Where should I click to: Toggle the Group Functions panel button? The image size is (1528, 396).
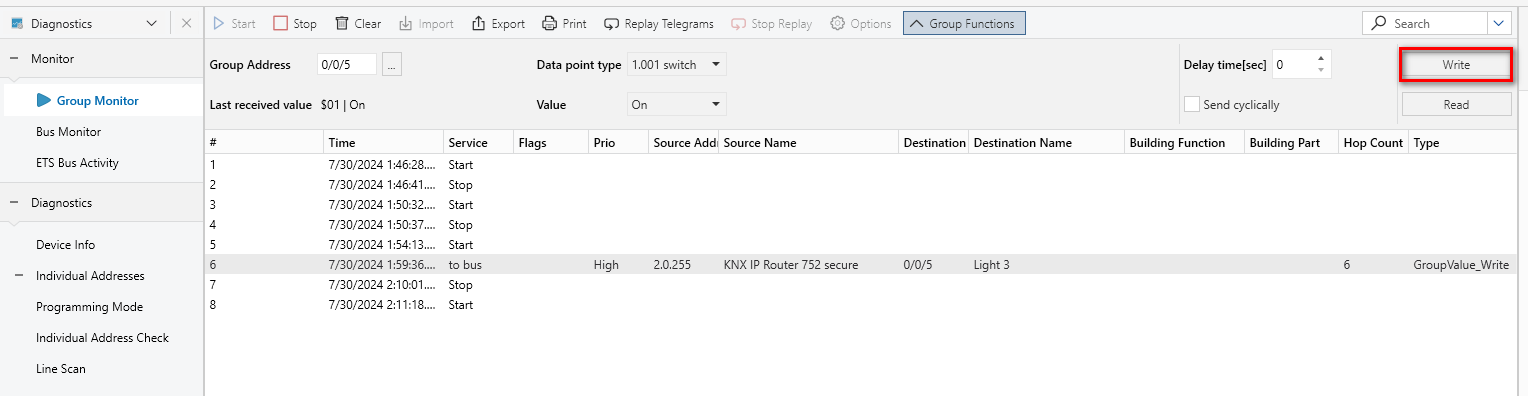click(x=964, y=23)
